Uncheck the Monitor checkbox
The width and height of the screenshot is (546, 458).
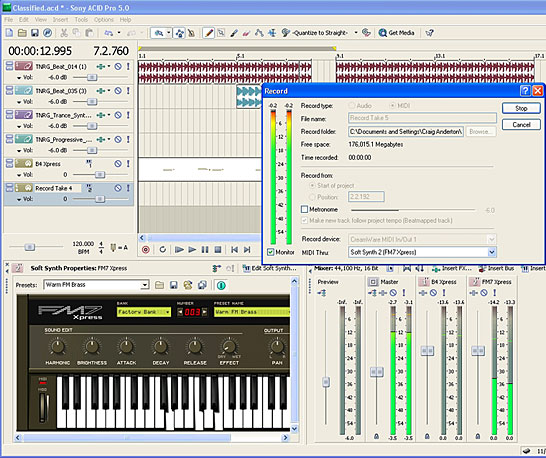[270, 252]
